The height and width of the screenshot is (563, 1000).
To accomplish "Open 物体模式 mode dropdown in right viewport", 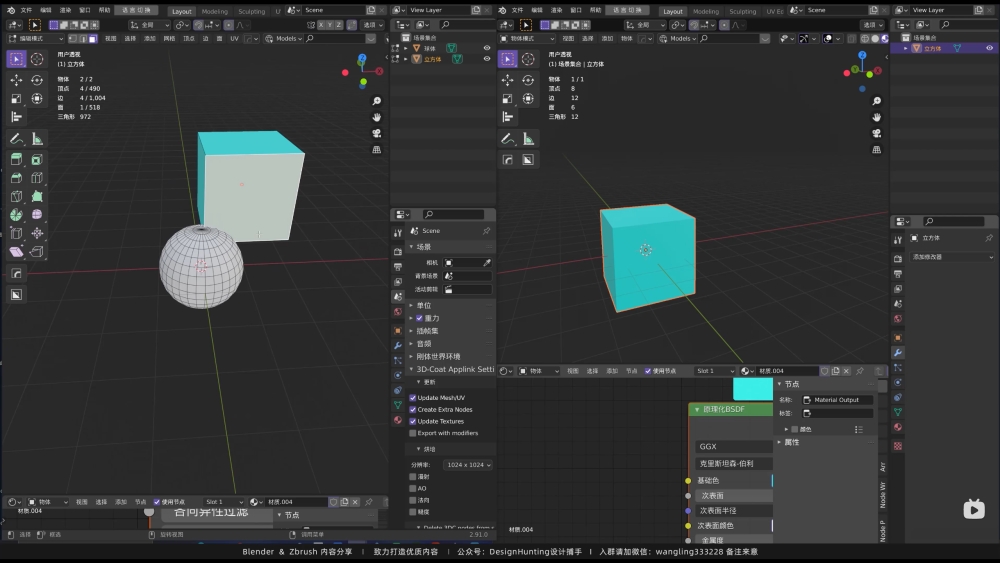I will [x=527, y=39].
